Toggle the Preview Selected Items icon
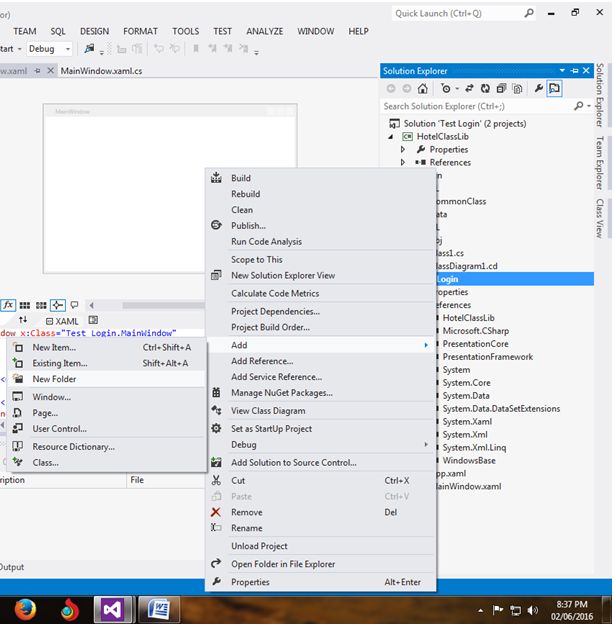Viewport: 614px width, 626px height. [x=554, y=88]
